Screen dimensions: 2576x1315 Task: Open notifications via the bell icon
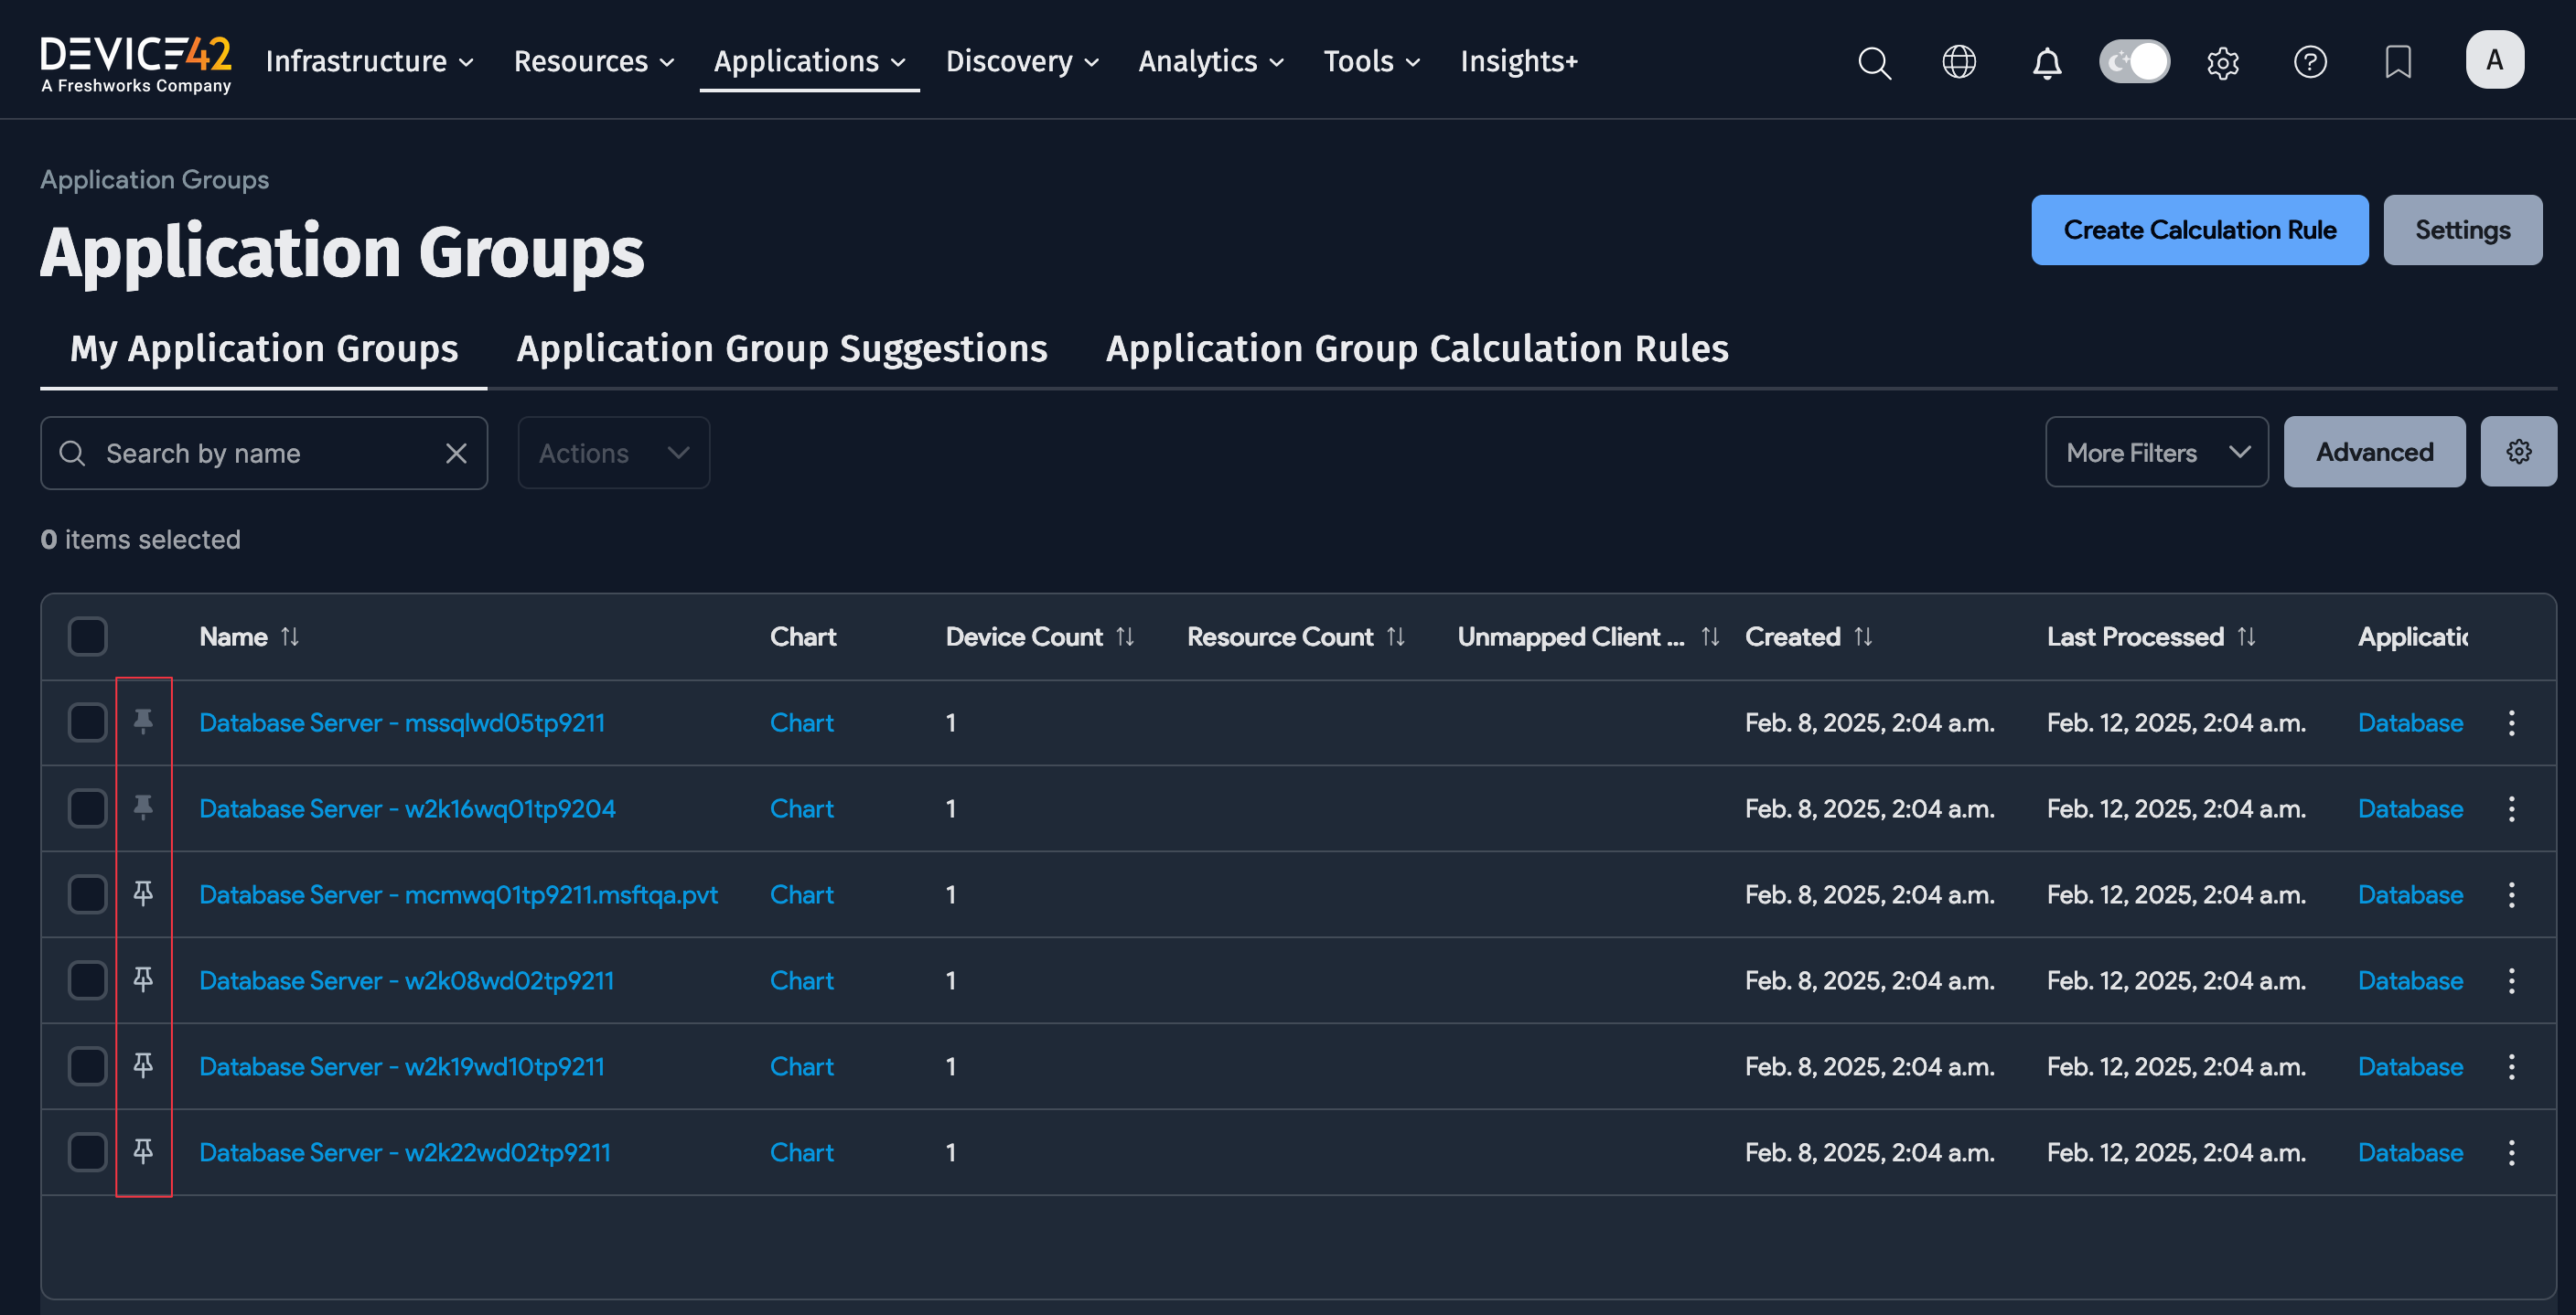[2047, 62]
